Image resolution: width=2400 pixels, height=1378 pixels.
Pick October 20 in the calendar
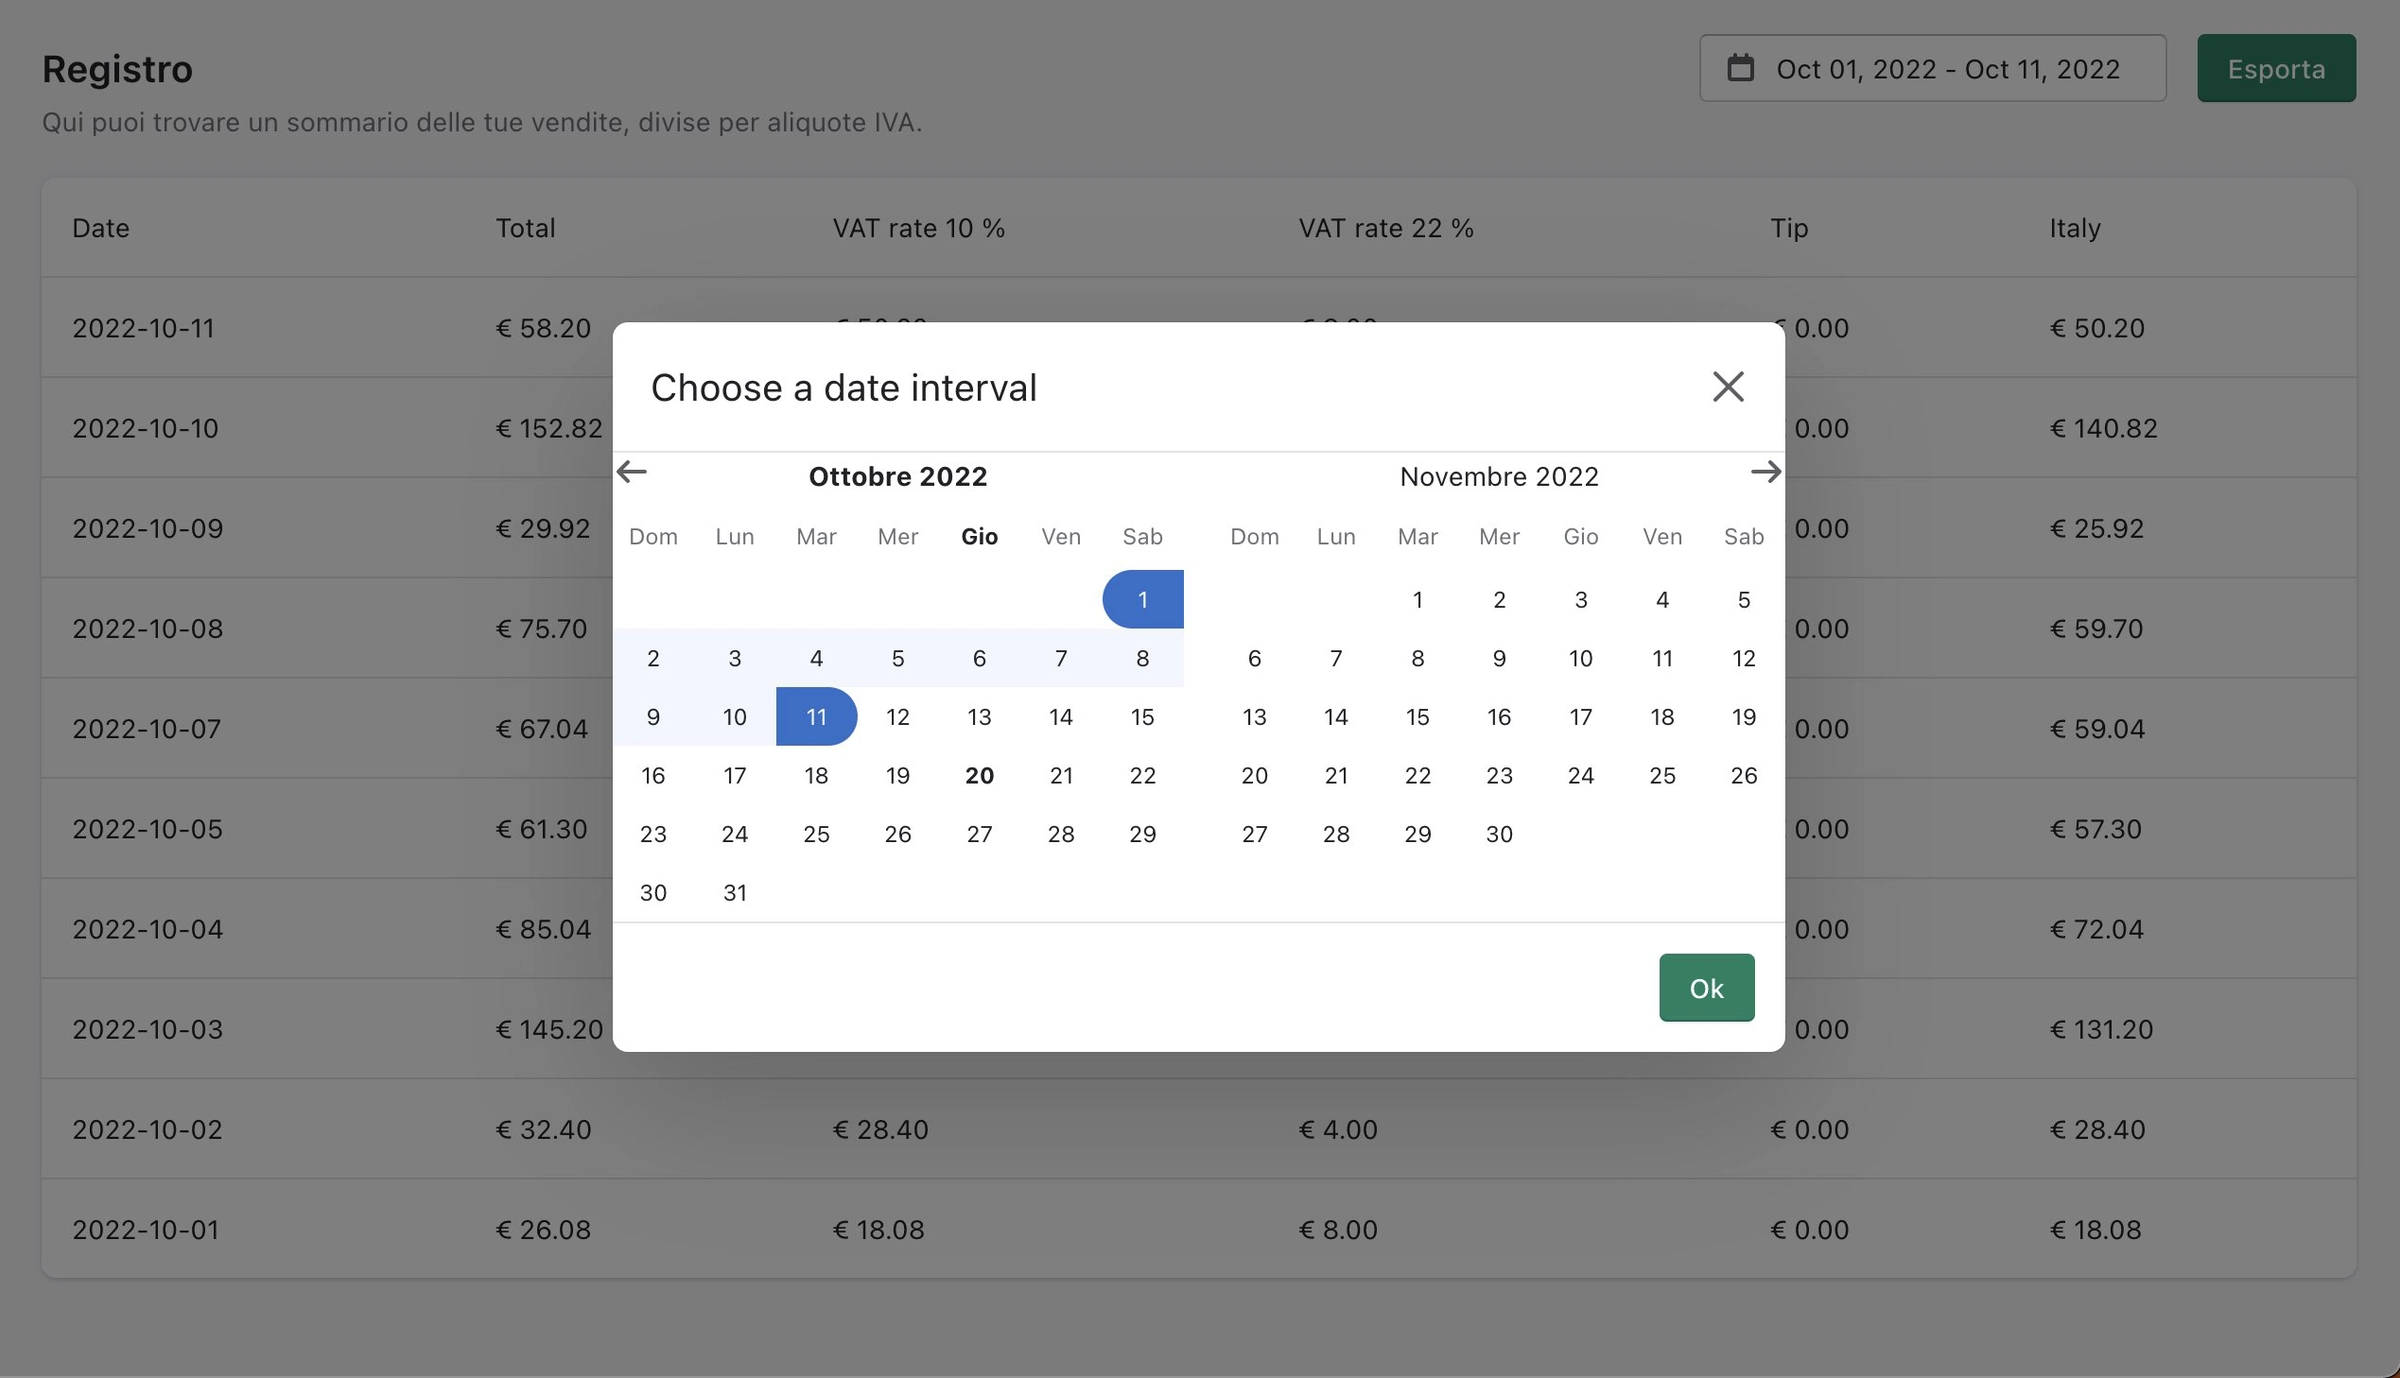tap(979, 776)
